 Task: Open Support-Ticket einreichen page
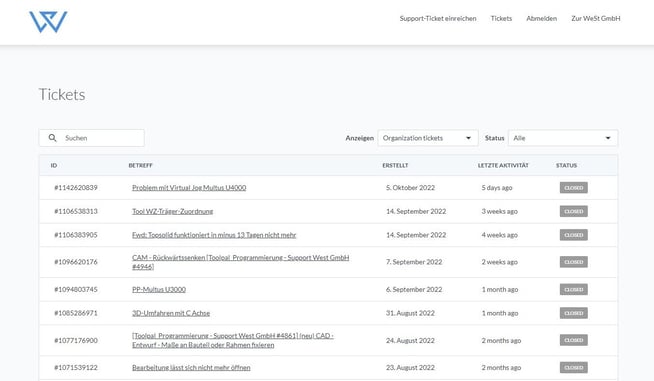[x=438, y=18]
